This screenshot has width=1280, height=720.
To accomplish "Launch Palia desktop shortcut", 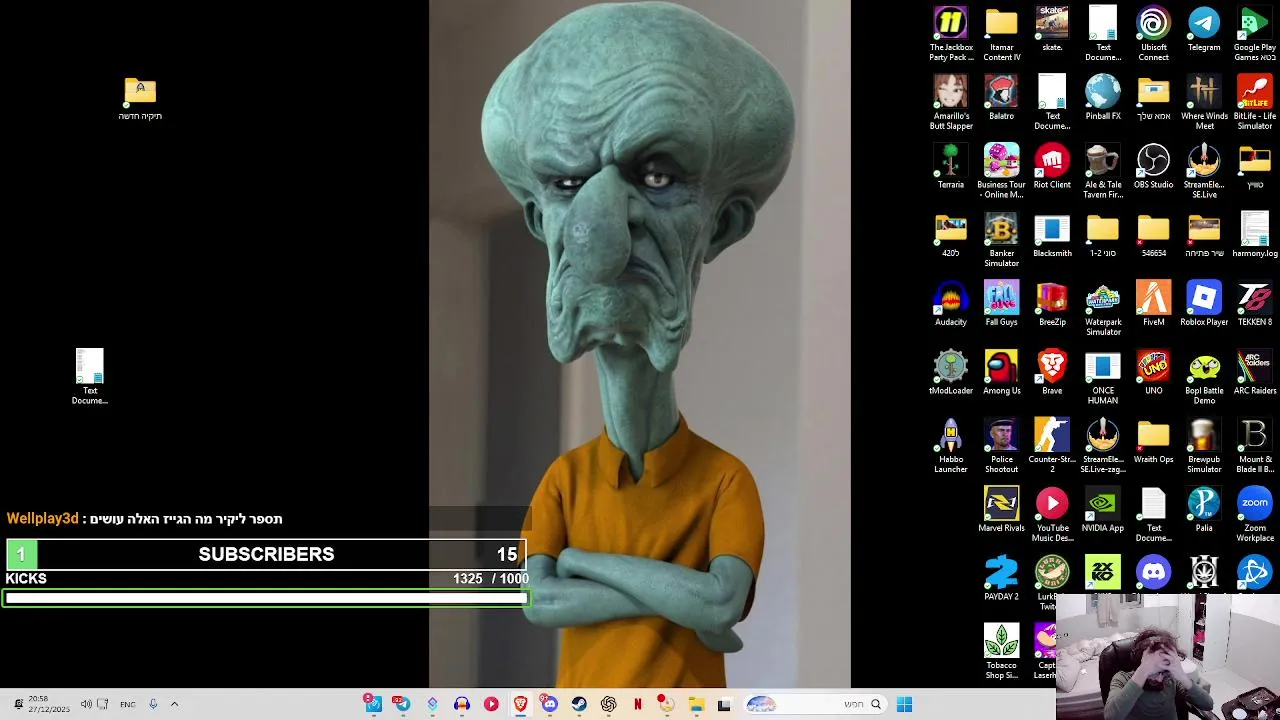I will (1204, 510).
